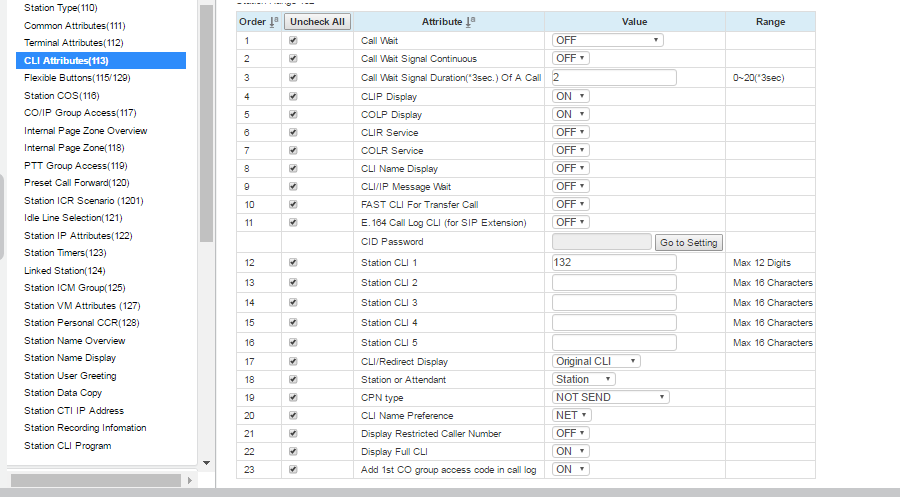Open the CPN type dropdown
Viewport: 900px width, 497px height.
coord(610,397)
